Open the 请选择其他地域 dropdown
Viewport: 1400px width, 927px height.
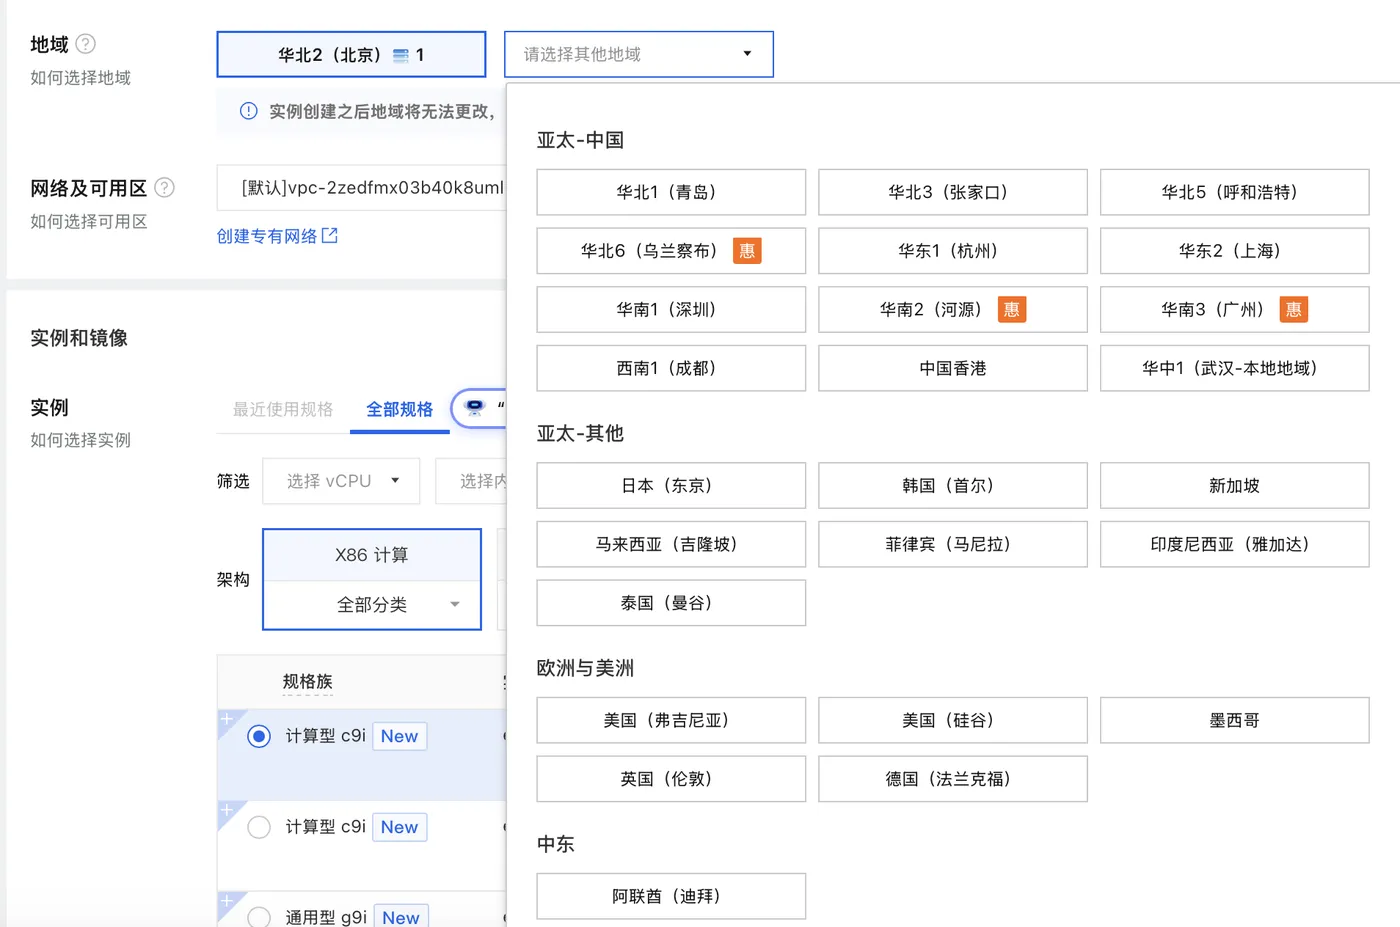coord(638,54)
